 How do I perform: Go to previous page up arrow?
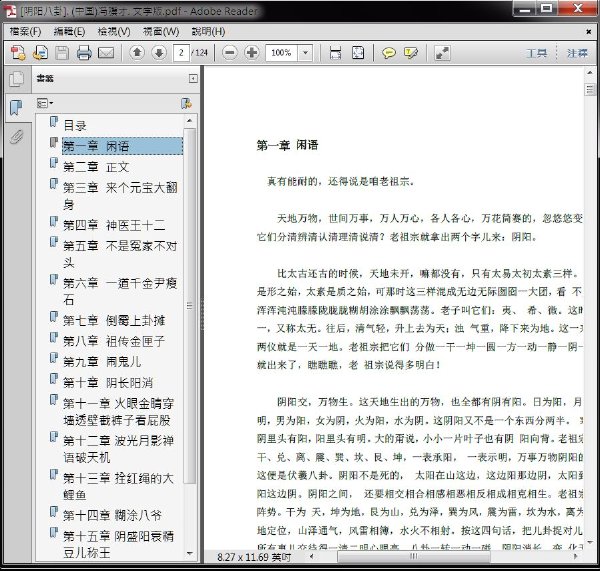[137, 52]
